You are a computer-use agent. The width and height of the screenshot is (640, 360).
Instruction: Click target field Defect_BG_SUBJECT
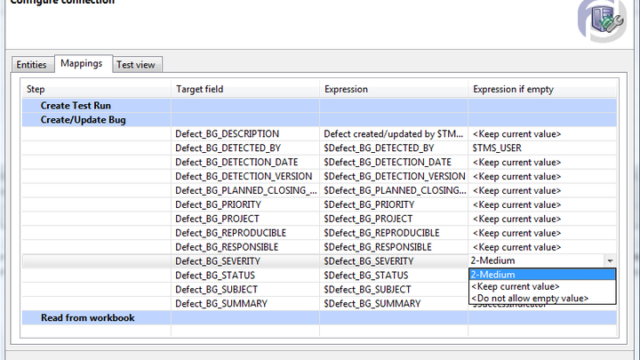[217, 289]
